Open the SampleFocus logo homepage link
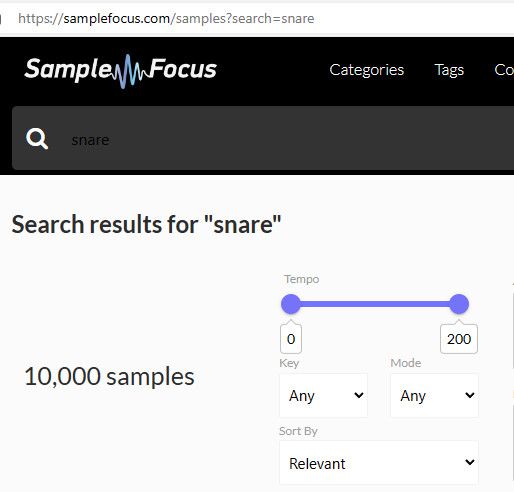514x492 pixels. [121, 70]
